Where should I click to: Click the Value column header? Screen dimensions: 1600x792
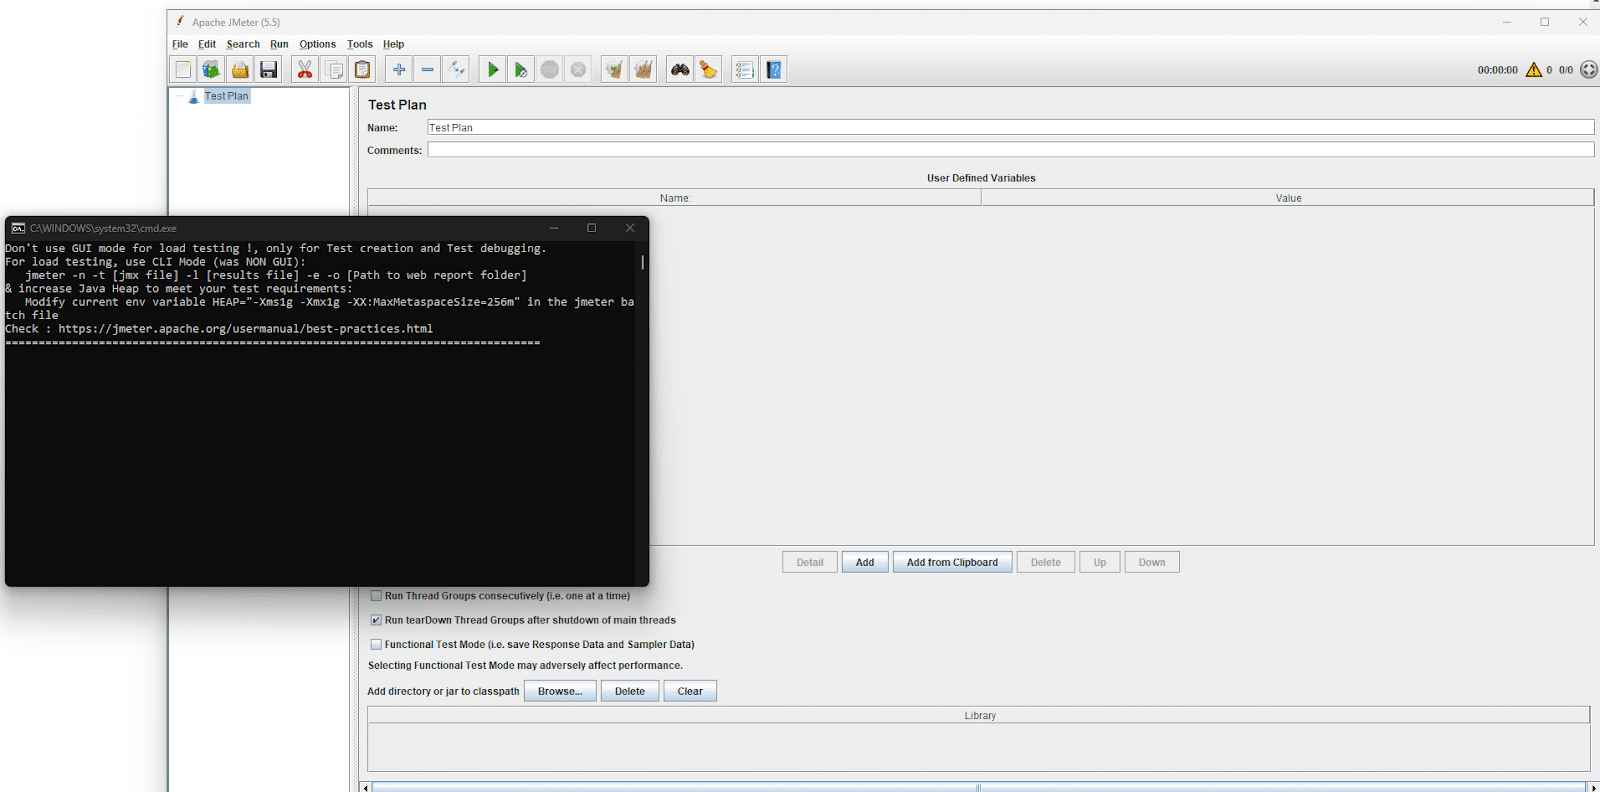(1288, 198)
